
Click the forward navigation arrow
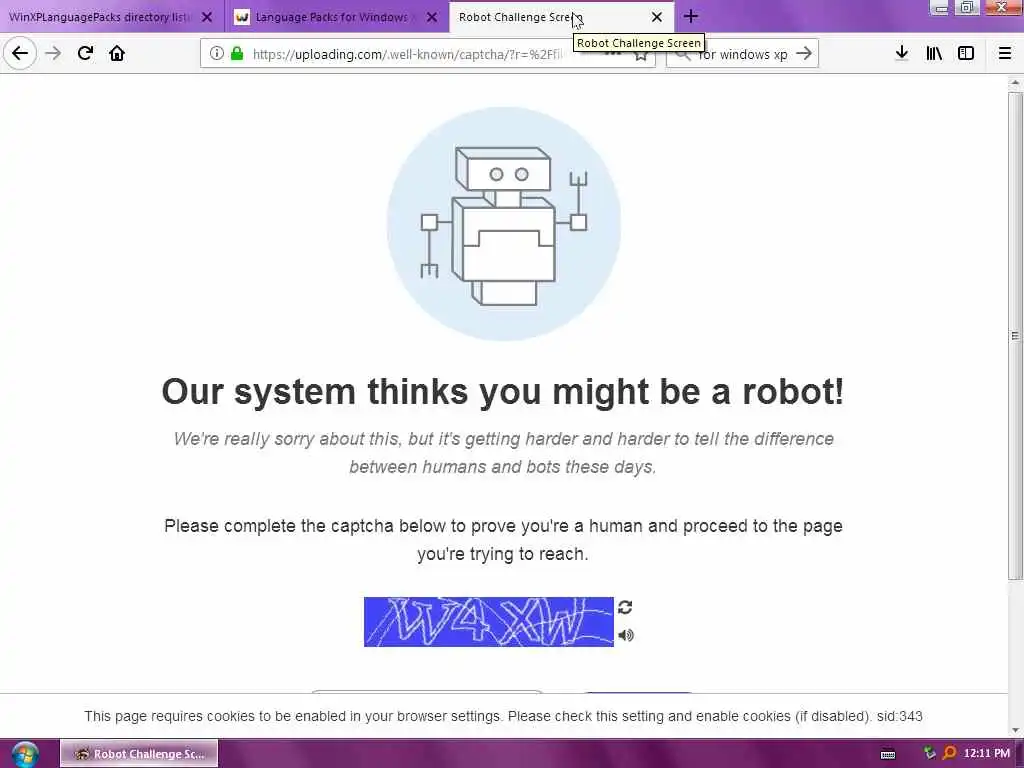click(x=53, y=53)
